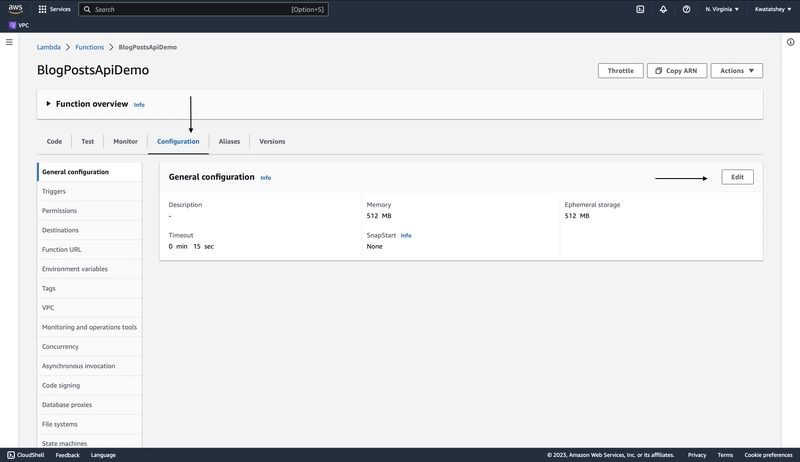This screenshot has height=462, width=800.
Task: Click the Throttle button
Action: (620, 71)
